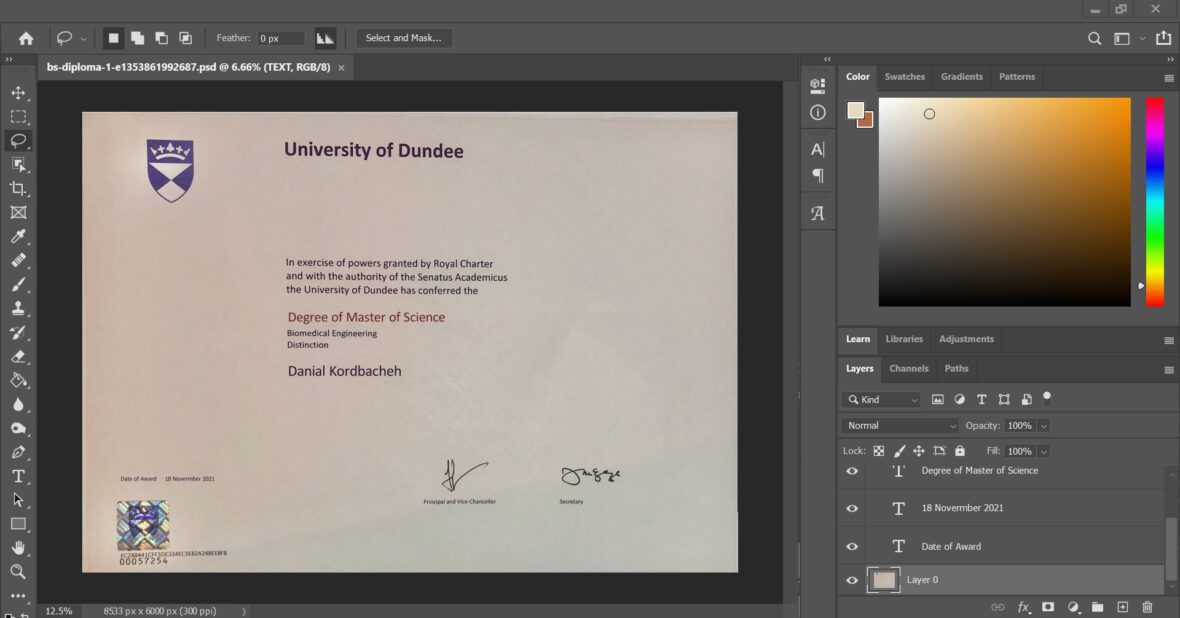
Task: Select the Eyedropper tool
Action: click(18, 236)
